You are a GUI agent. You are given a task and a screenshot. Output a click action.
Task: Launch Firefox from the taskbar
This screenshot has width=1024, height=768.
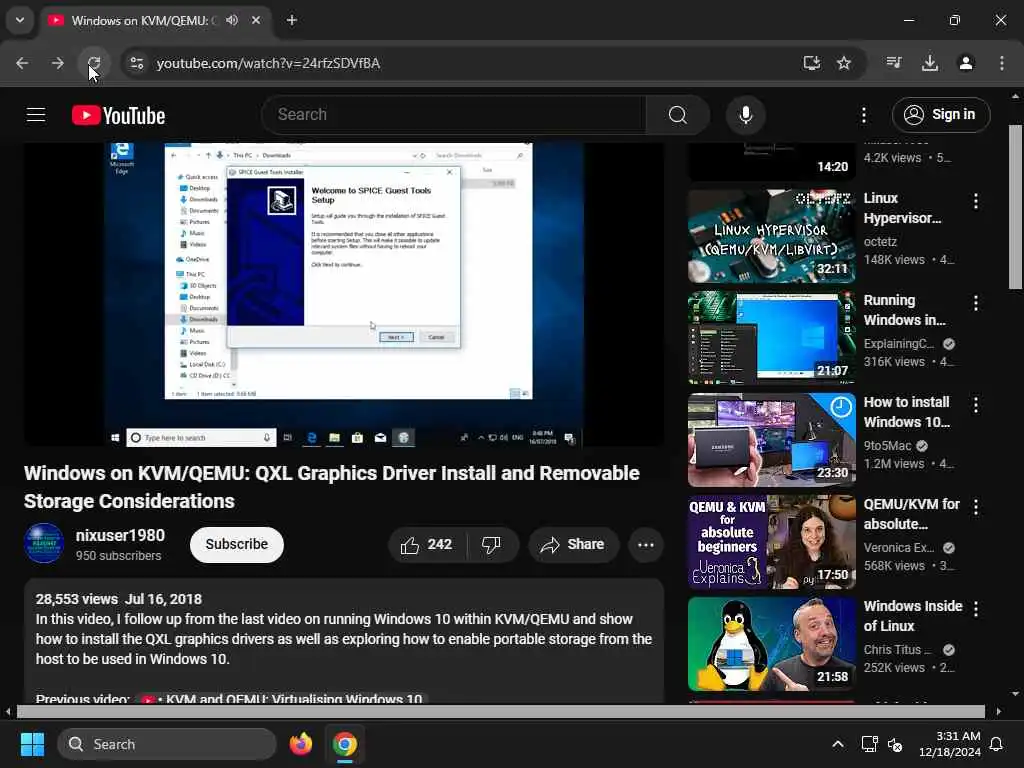[x=300, y=744]
